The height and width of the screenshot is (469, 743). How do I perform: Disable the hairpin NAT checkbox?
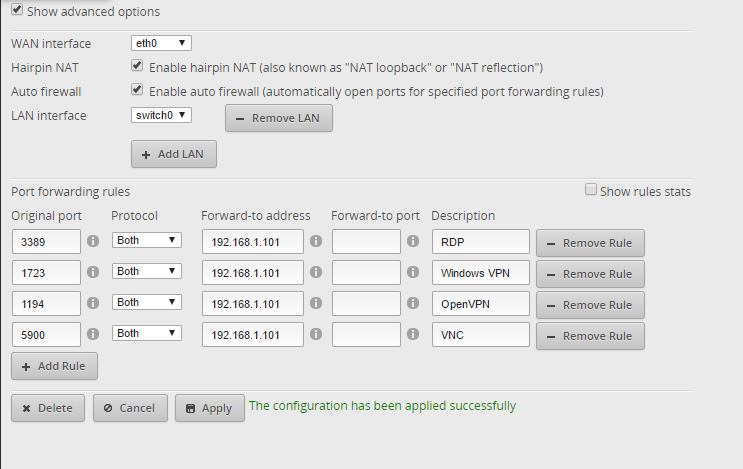[137, 67]
